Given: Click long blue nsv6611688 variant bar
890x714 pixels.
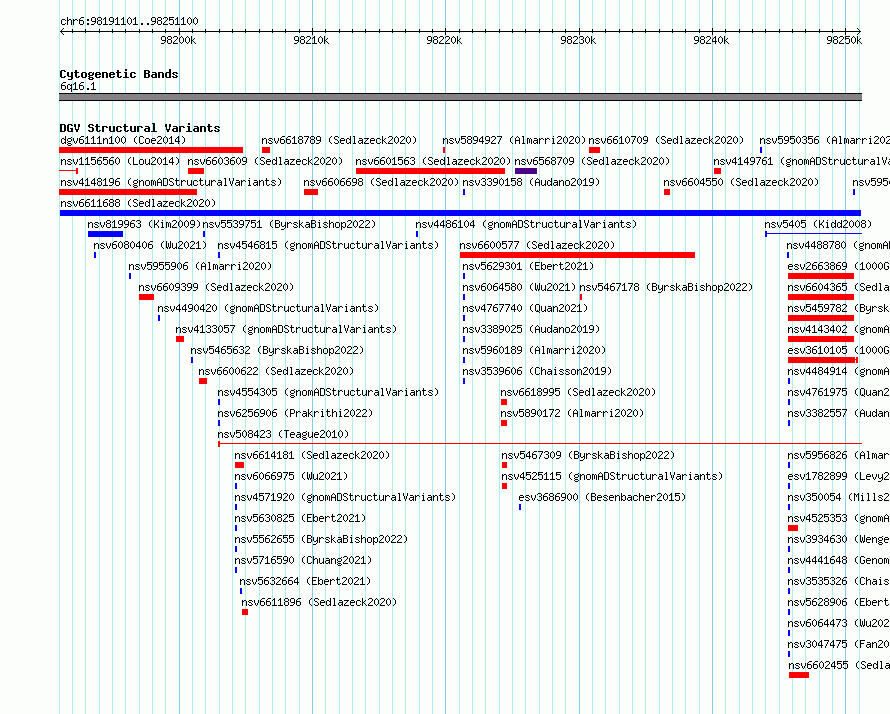Looking at the screenshot, I should (x=460, y=213).
